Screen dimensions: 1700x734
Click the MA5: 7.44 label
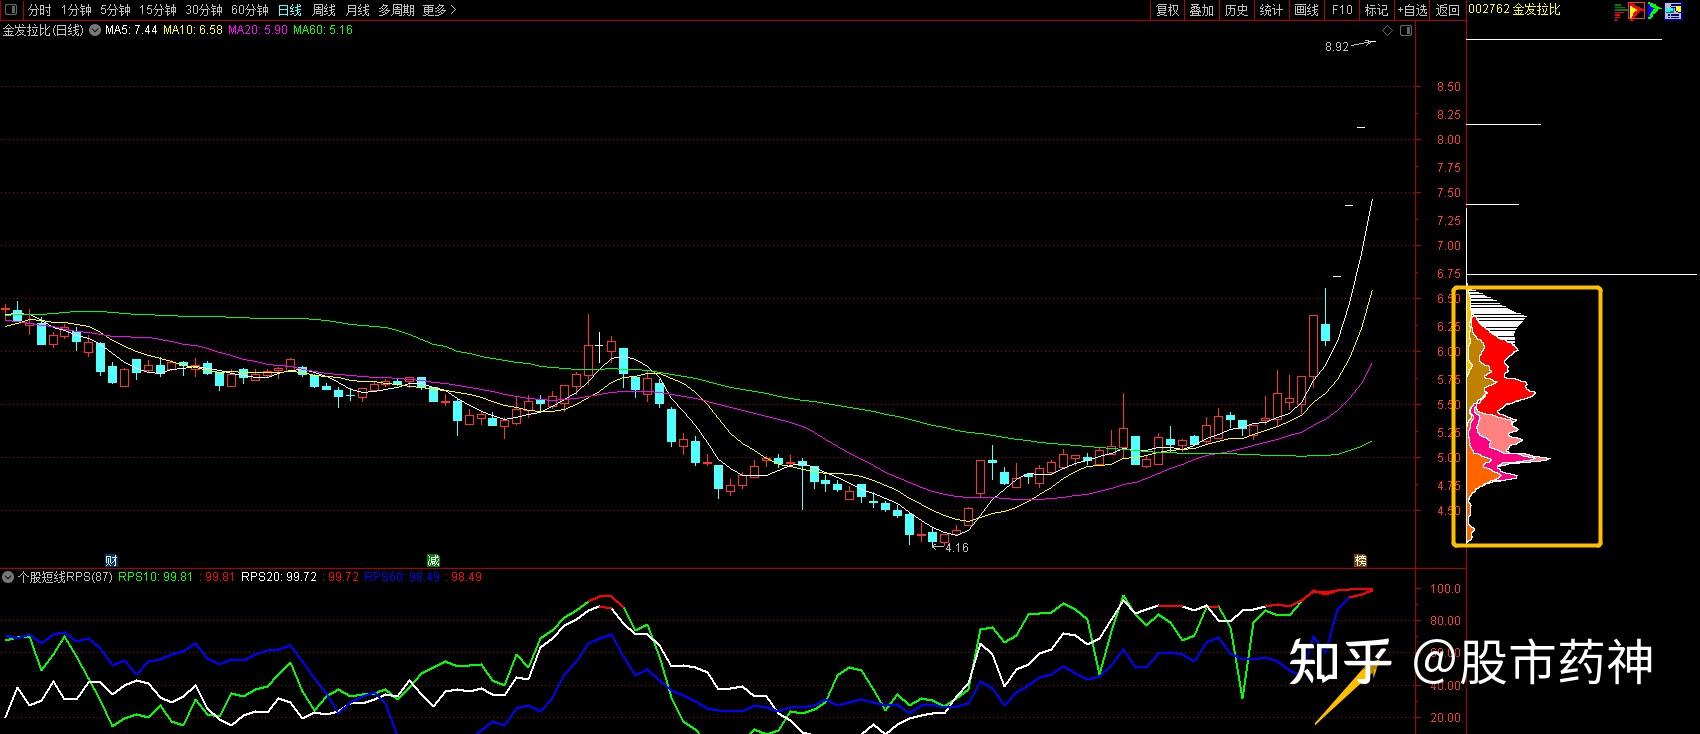pos(132,30)
